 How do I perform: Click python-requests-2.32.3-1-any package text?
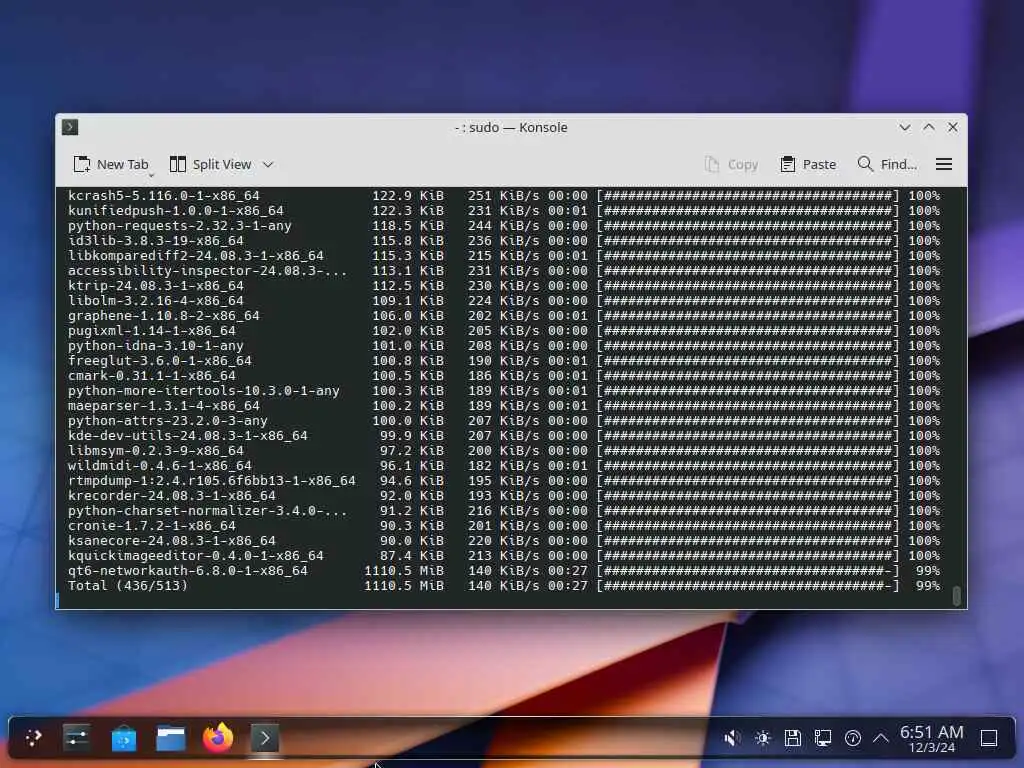tap(180, 225)
